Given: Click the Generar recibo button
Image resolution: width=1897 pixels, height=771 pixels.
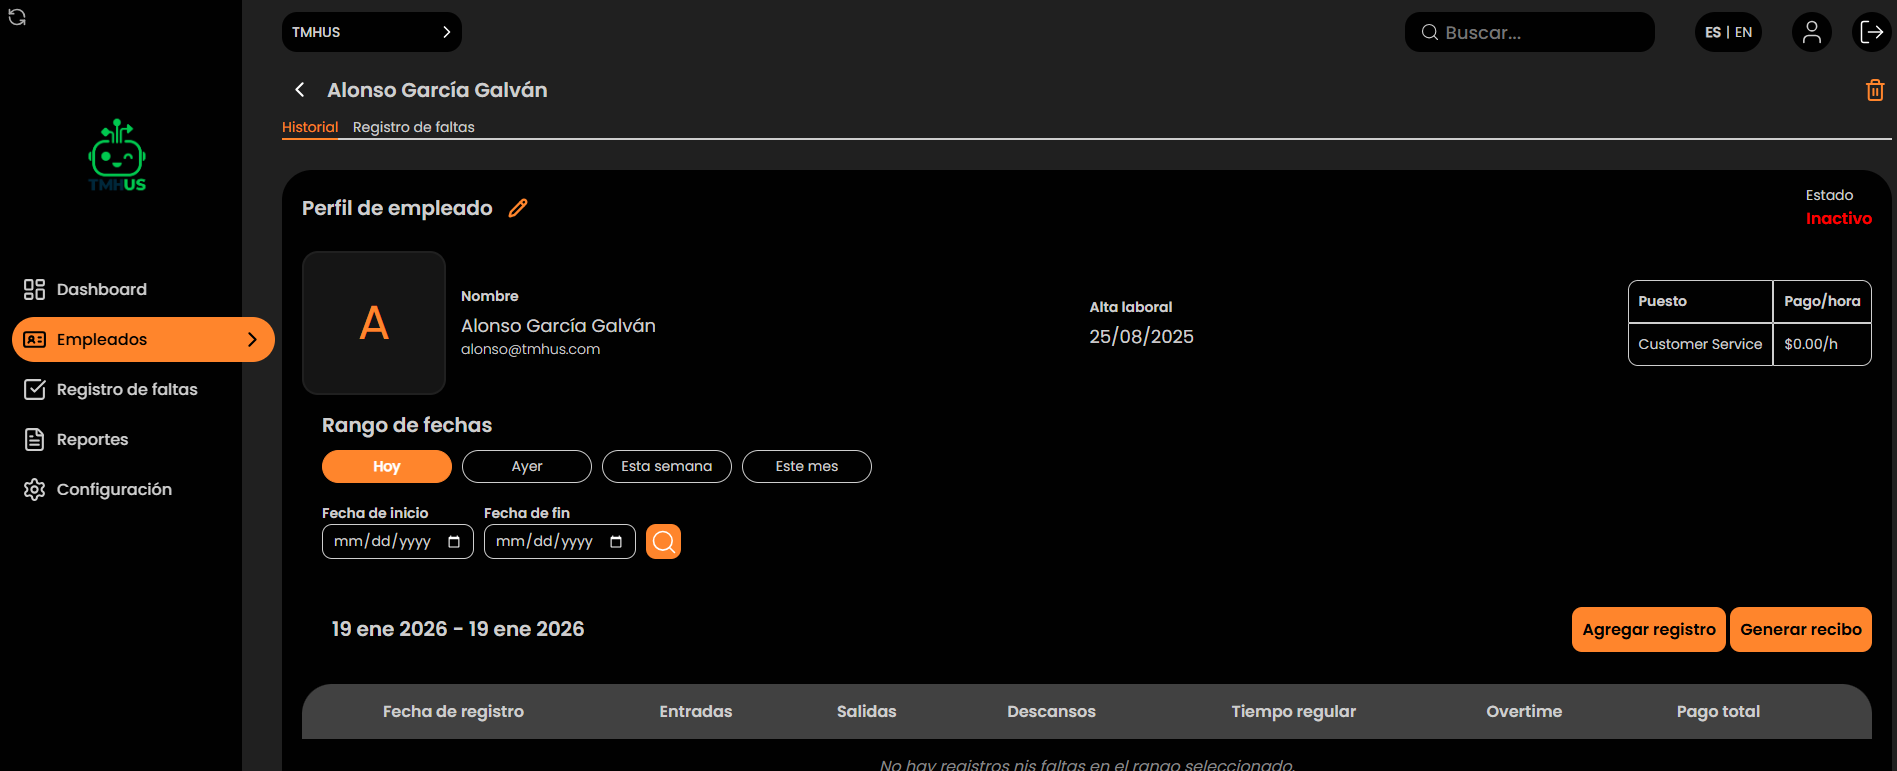Looking at the screenshot, I should click(x=1800, y=630).
